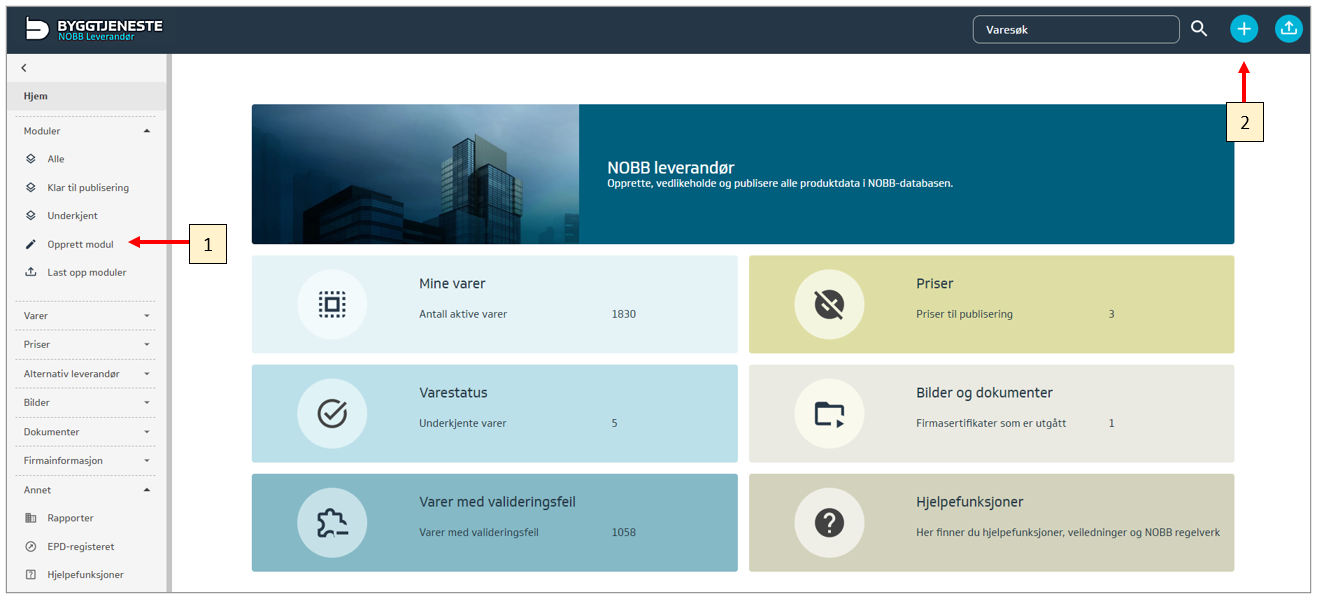Image resolution: width=1320 pixels, height=600 pixels.
Task: Click the Priser tile icon
Action: (x=829, y=304)
